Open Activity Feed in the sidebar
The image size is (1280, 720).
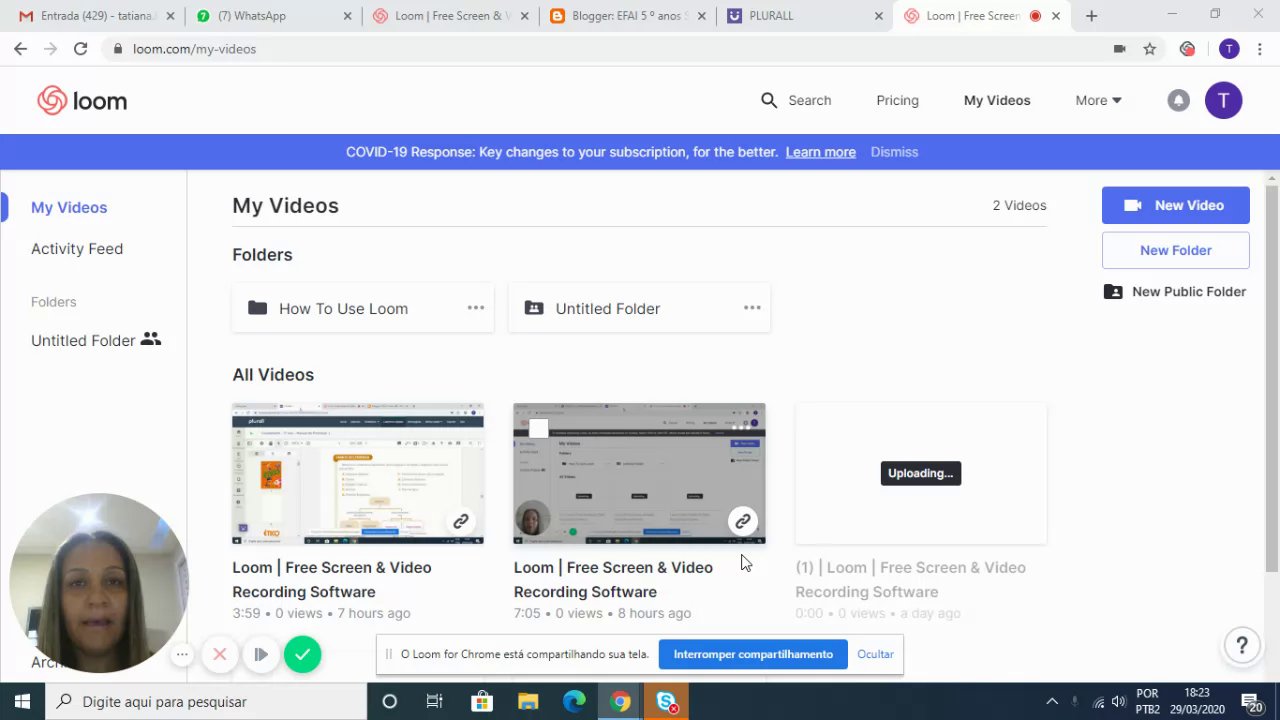pyautogui.click(x=77, y=249)
